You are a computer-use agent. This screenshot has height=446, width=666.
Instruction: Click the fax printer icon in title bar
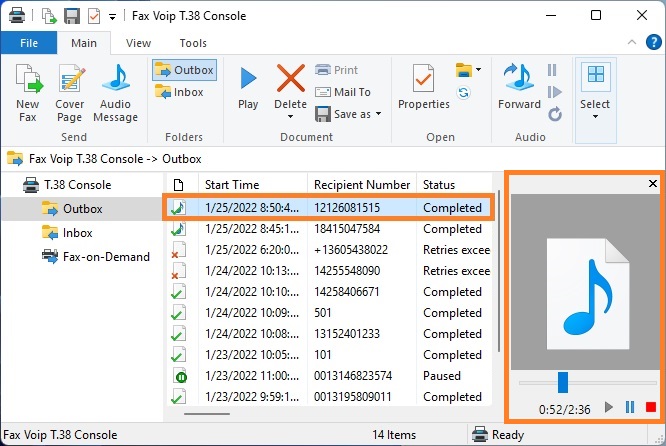click(x=17, y=16)
